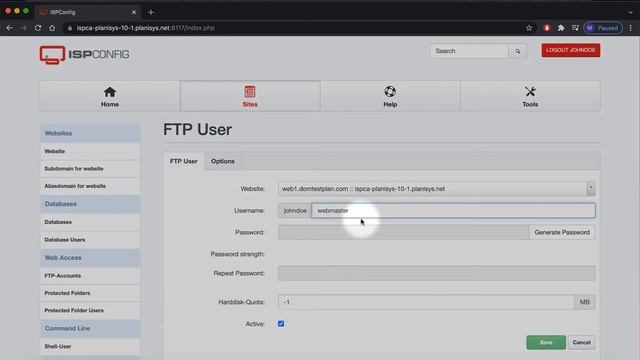Open a new browser tab

click(151, 12)
